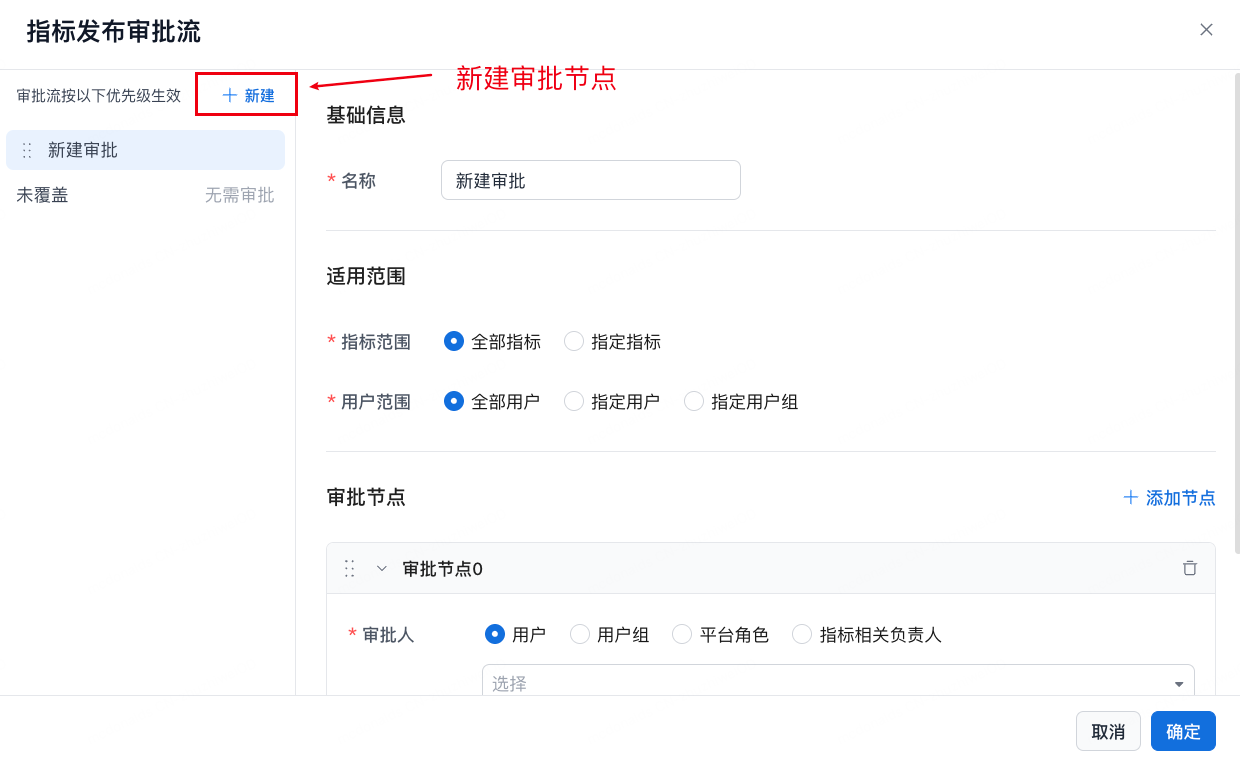The image size is (1240, 761).
Task: Set approver type to 指标相关负责人
Action: pos(802,634)
